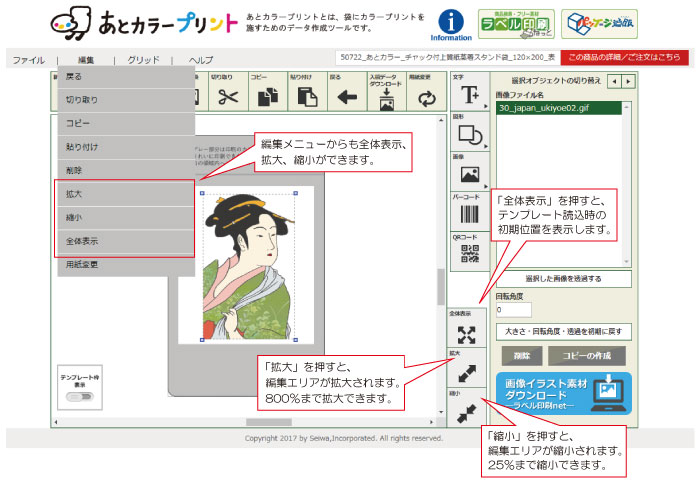Choose 切り取り in the edit menu
Image resolution: width=700 pixels, height=480 pixels.
click(126, 100)
